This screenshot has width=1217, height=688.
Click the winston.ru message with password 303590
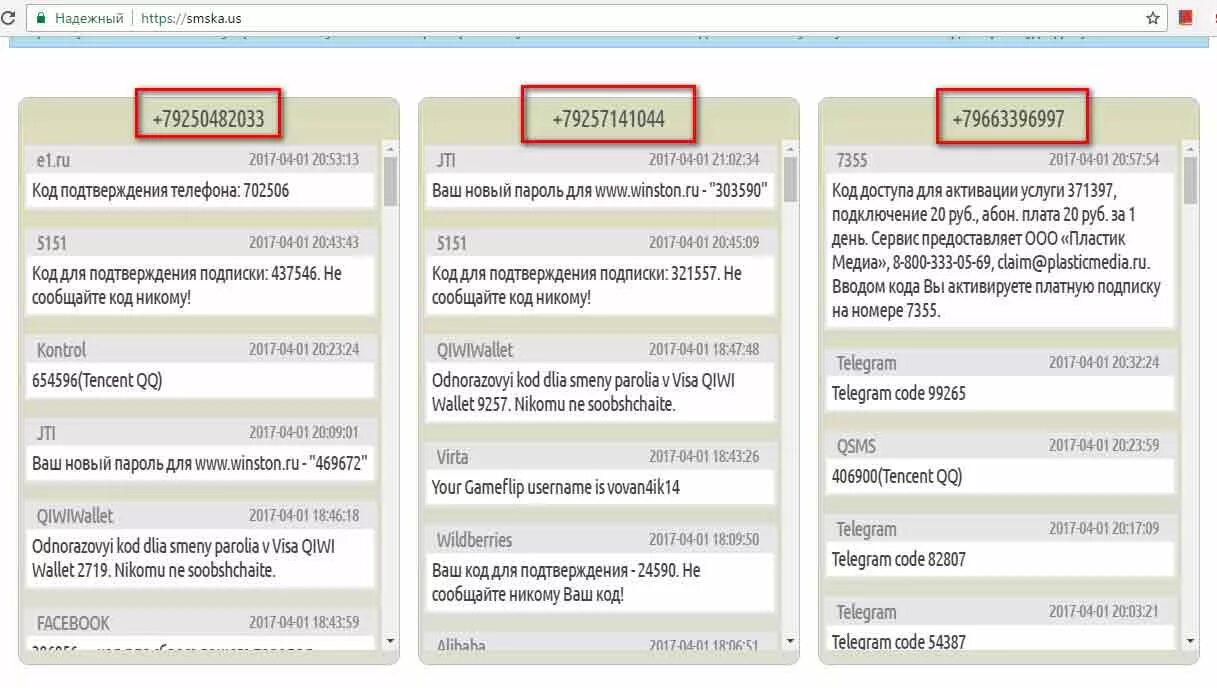pos(600,190)
